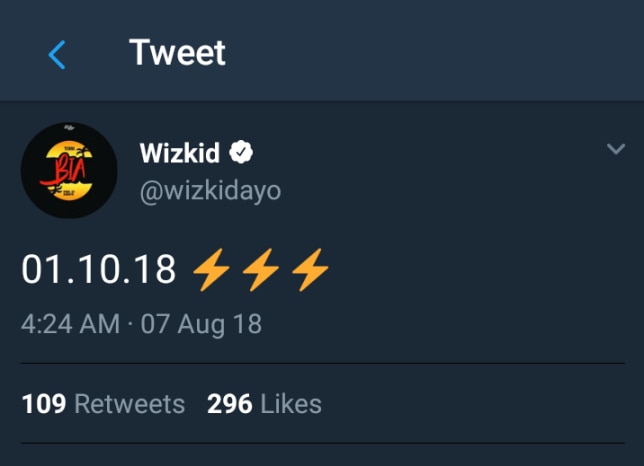Click the 07 Aug 18 date

coord(200,325)
